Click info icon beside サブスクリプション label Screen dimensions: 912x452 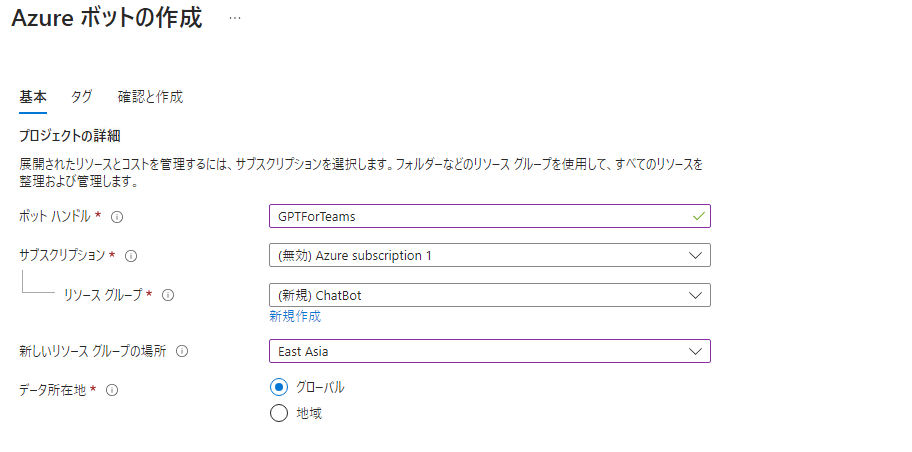(x=131, y=256)
